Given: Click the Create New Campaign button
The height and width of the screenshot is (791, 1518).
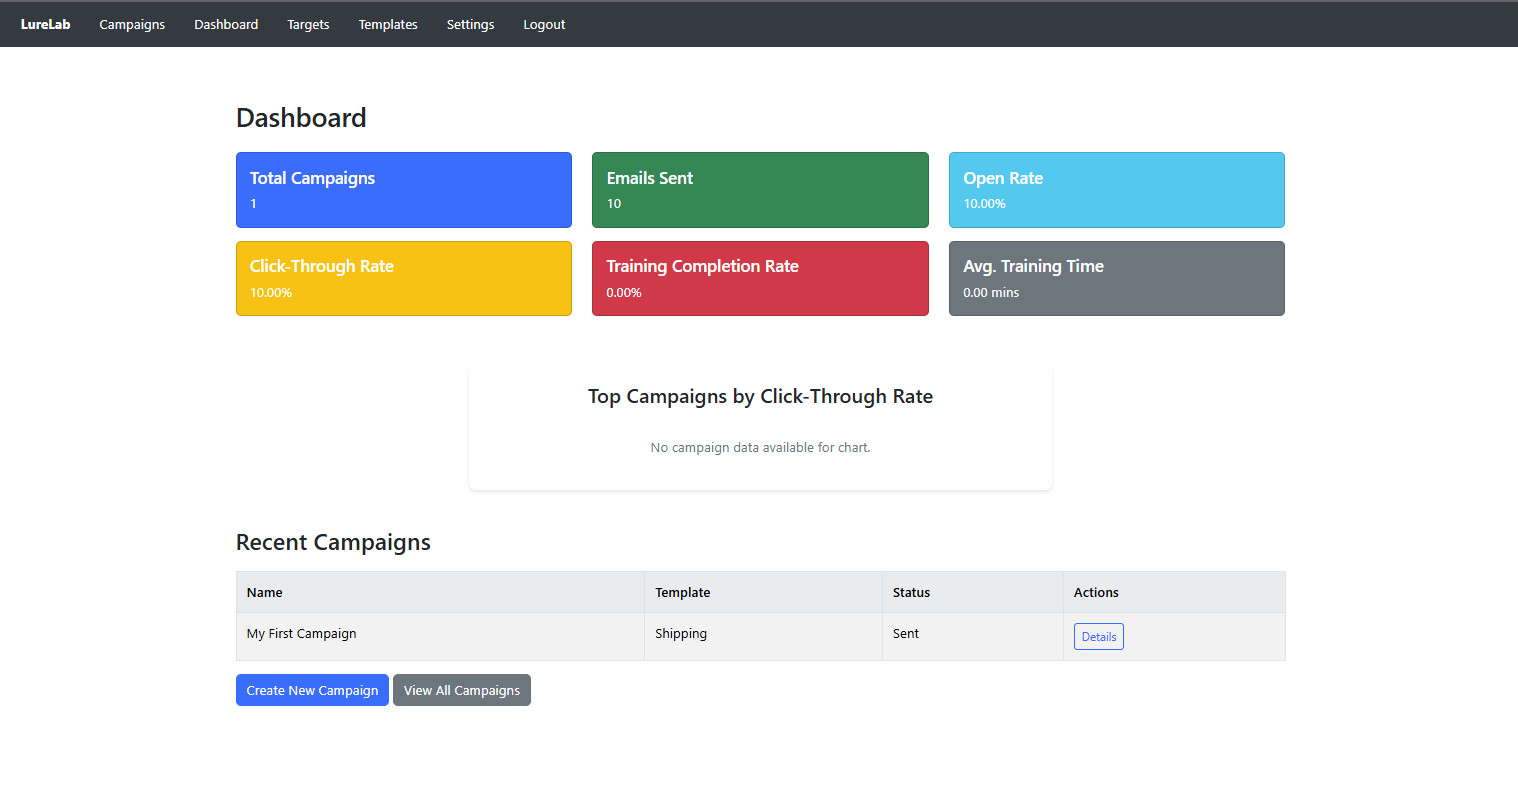Looking at the screenshot, I should tap(312, 690).
